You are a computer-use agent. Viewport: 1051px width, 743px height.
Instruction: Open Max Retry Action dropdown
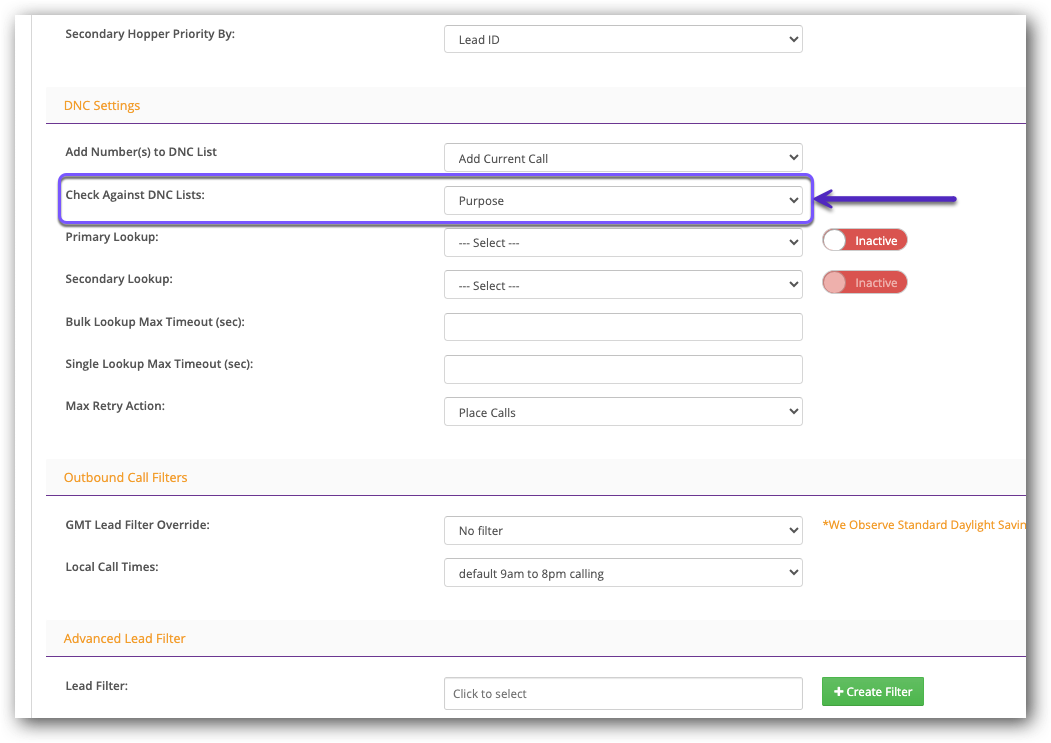click(622, 412)
